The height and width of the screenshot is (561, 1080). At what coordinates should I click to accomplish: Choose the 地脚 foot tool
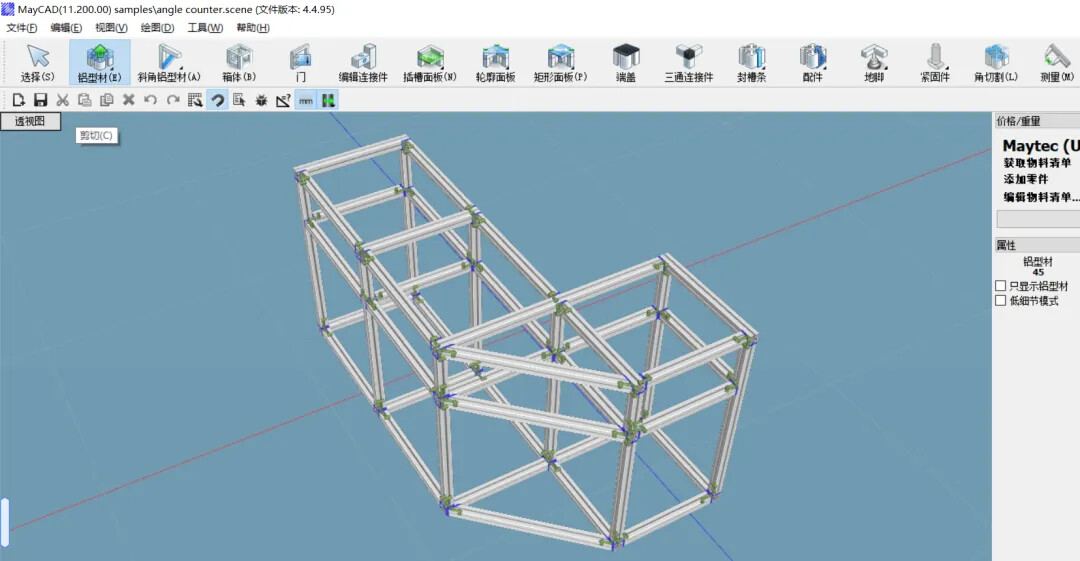874,62
